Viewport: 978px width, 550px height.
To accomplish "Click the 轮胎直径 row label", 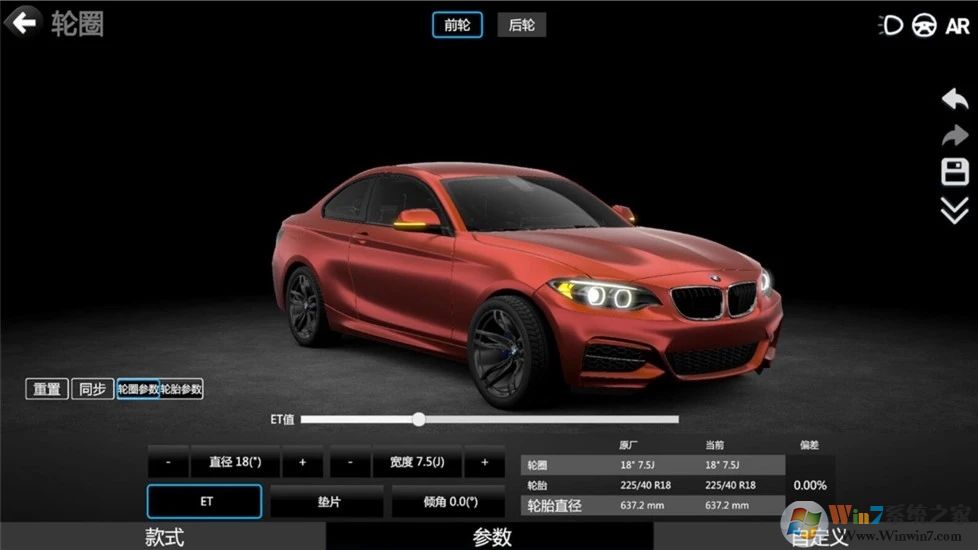I will pos(554,506).
